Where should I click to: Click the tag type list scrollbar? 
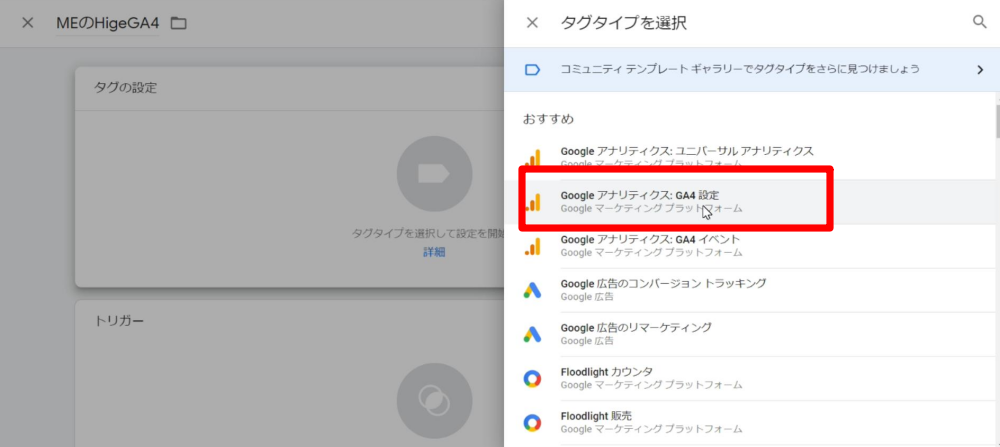[997, 121]
